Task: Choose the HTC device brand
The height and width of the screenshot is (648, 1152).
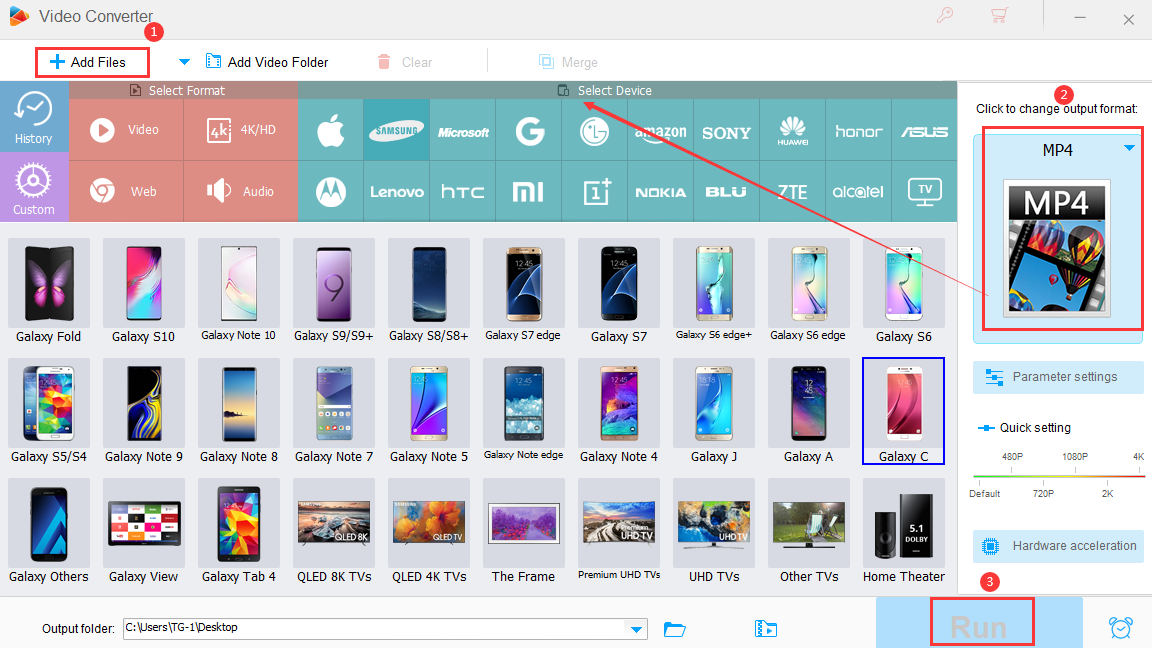Action: 463,191
